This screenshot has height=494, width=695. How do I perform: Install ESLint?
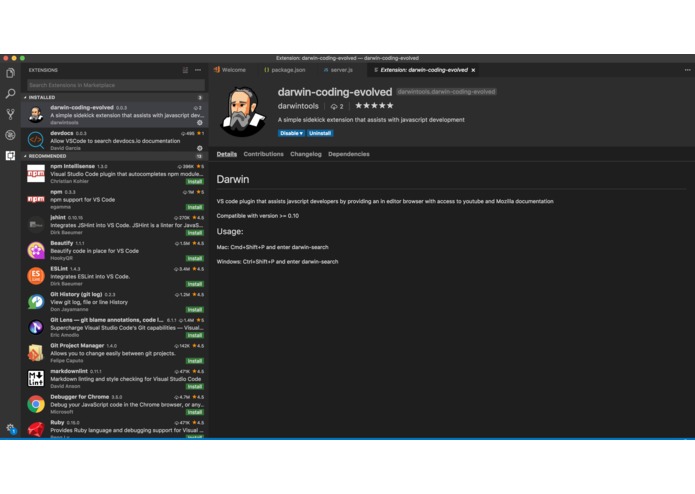pos(195,284)
